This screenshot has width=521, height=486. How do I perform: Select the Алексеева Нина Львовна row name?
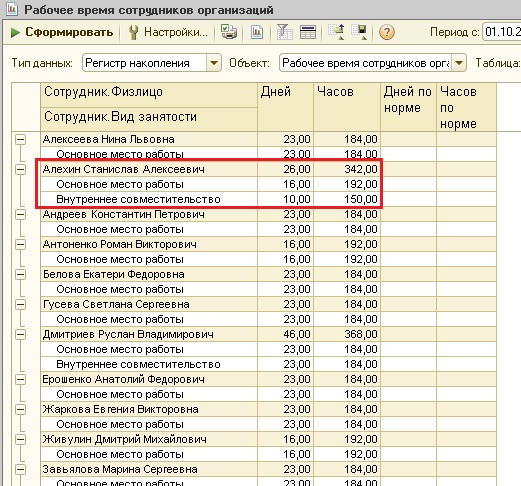(x=149, y=139)
